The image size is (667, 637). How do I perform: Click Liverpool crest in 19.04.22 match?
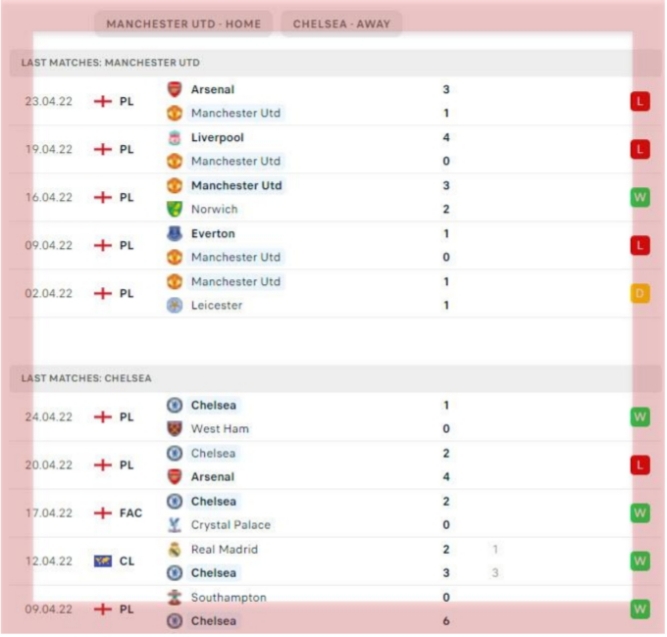click(174, 138)
